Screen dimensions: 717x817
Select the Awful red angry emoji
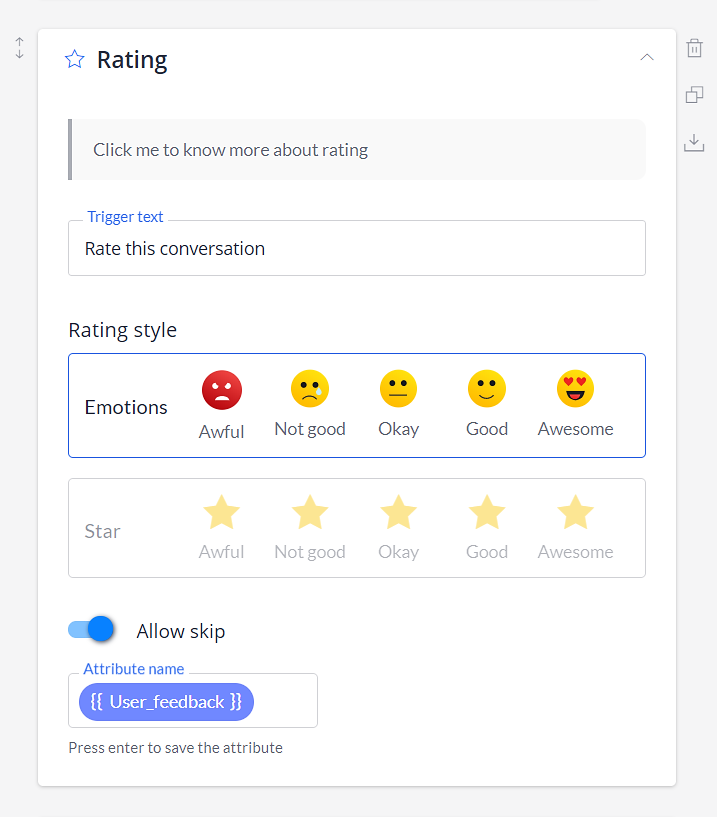[222, 390]
